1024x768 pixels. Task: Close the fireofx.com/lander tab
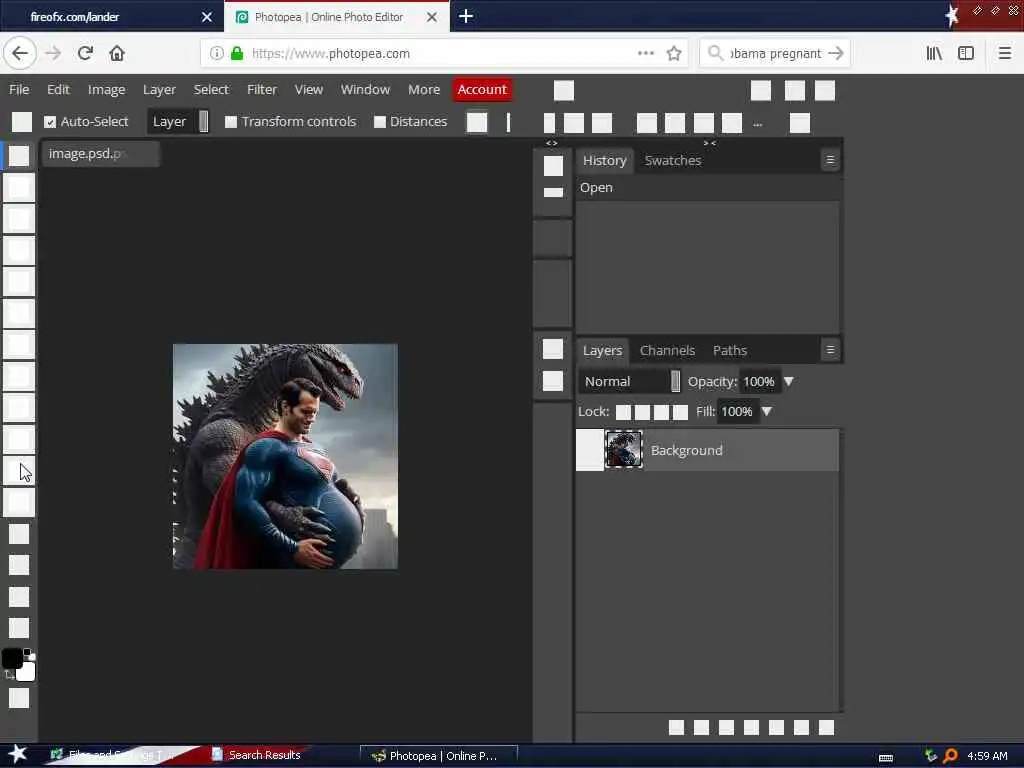coord(207,17)
